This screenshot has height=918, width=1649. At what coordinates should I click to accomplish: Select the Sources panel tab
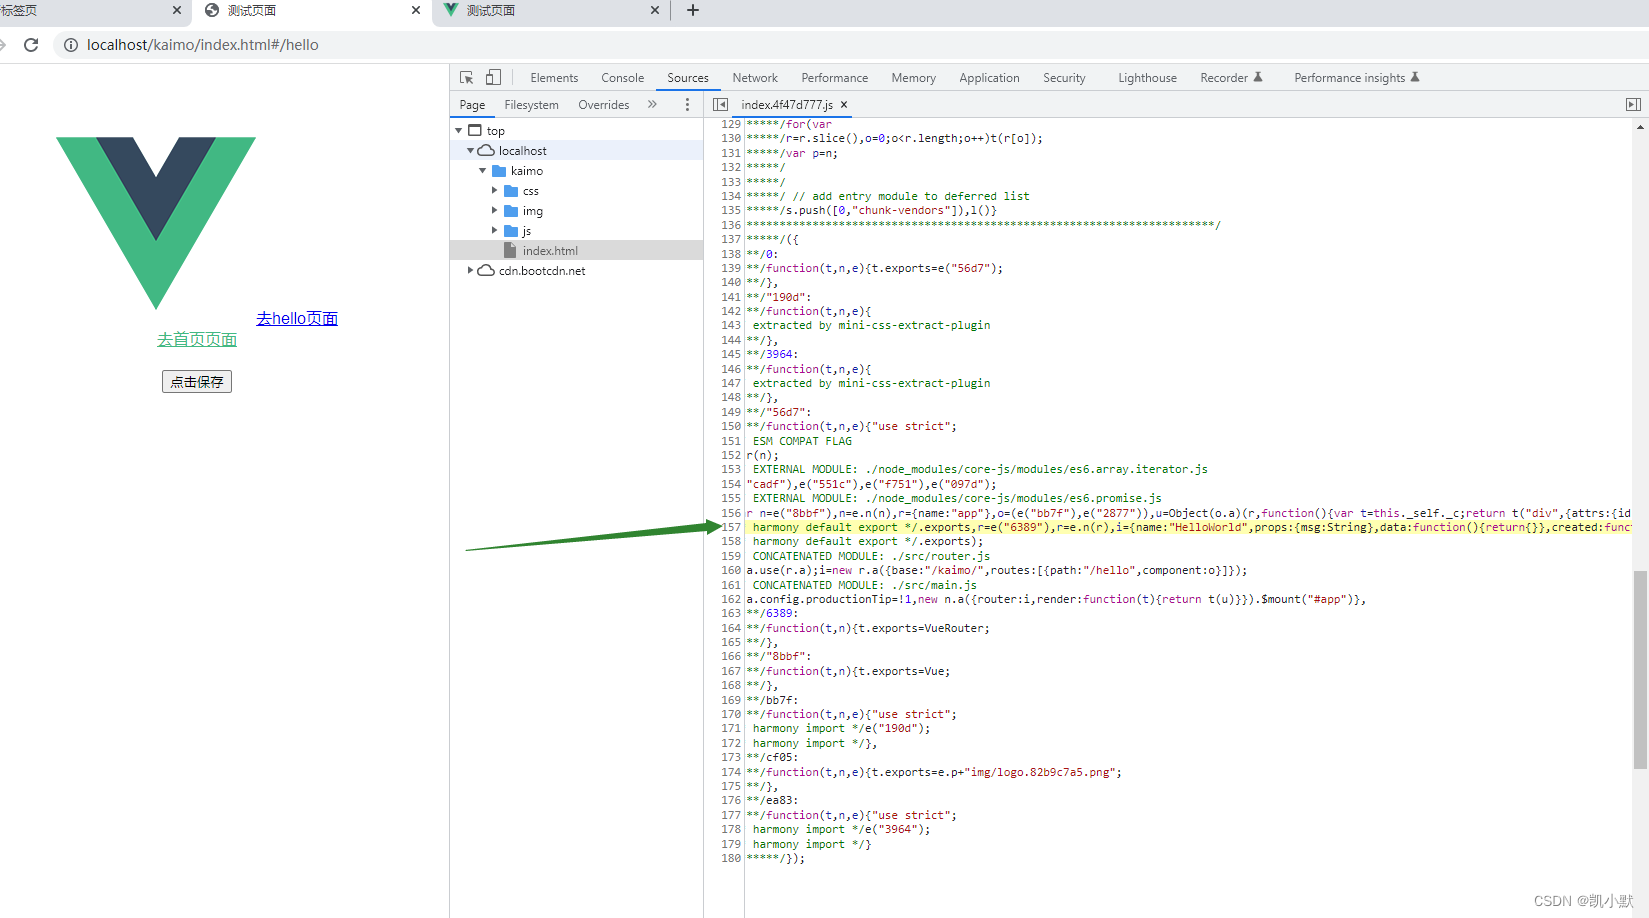(x=688, y=78)
